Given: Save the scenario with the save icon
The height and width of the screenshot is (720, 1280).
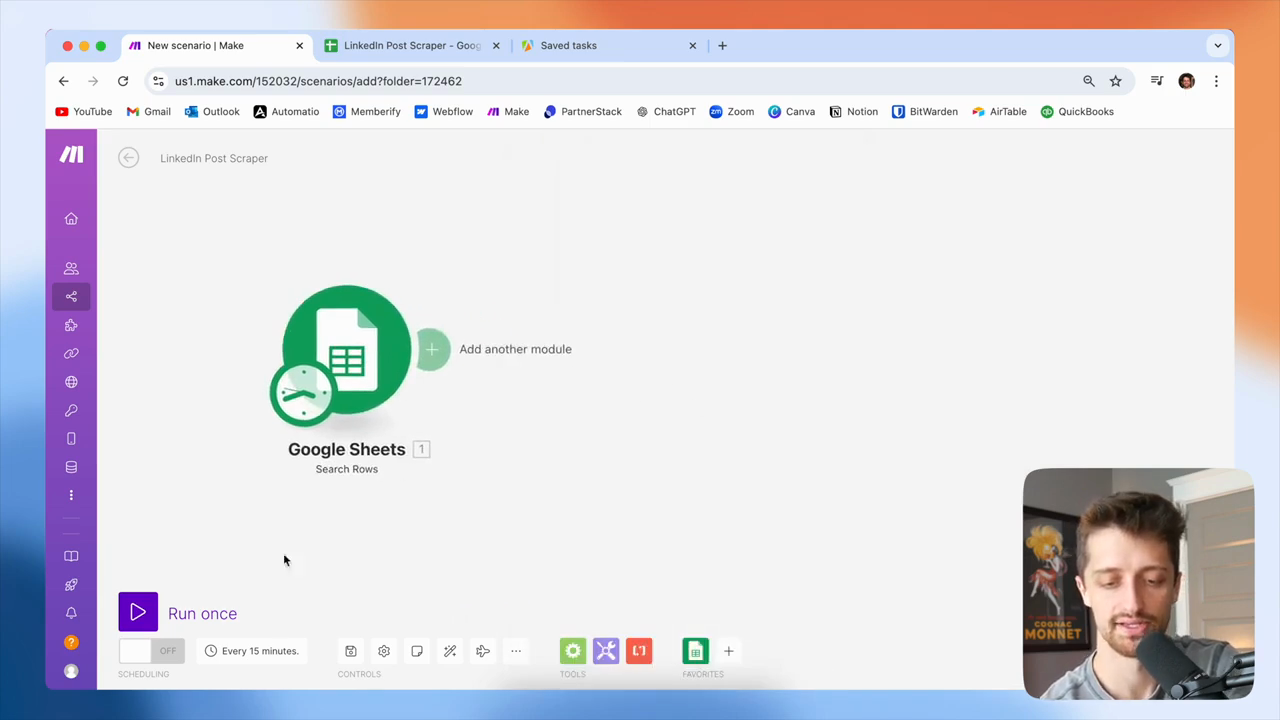Looking at the screenshot, I should (x=351, y=651).
